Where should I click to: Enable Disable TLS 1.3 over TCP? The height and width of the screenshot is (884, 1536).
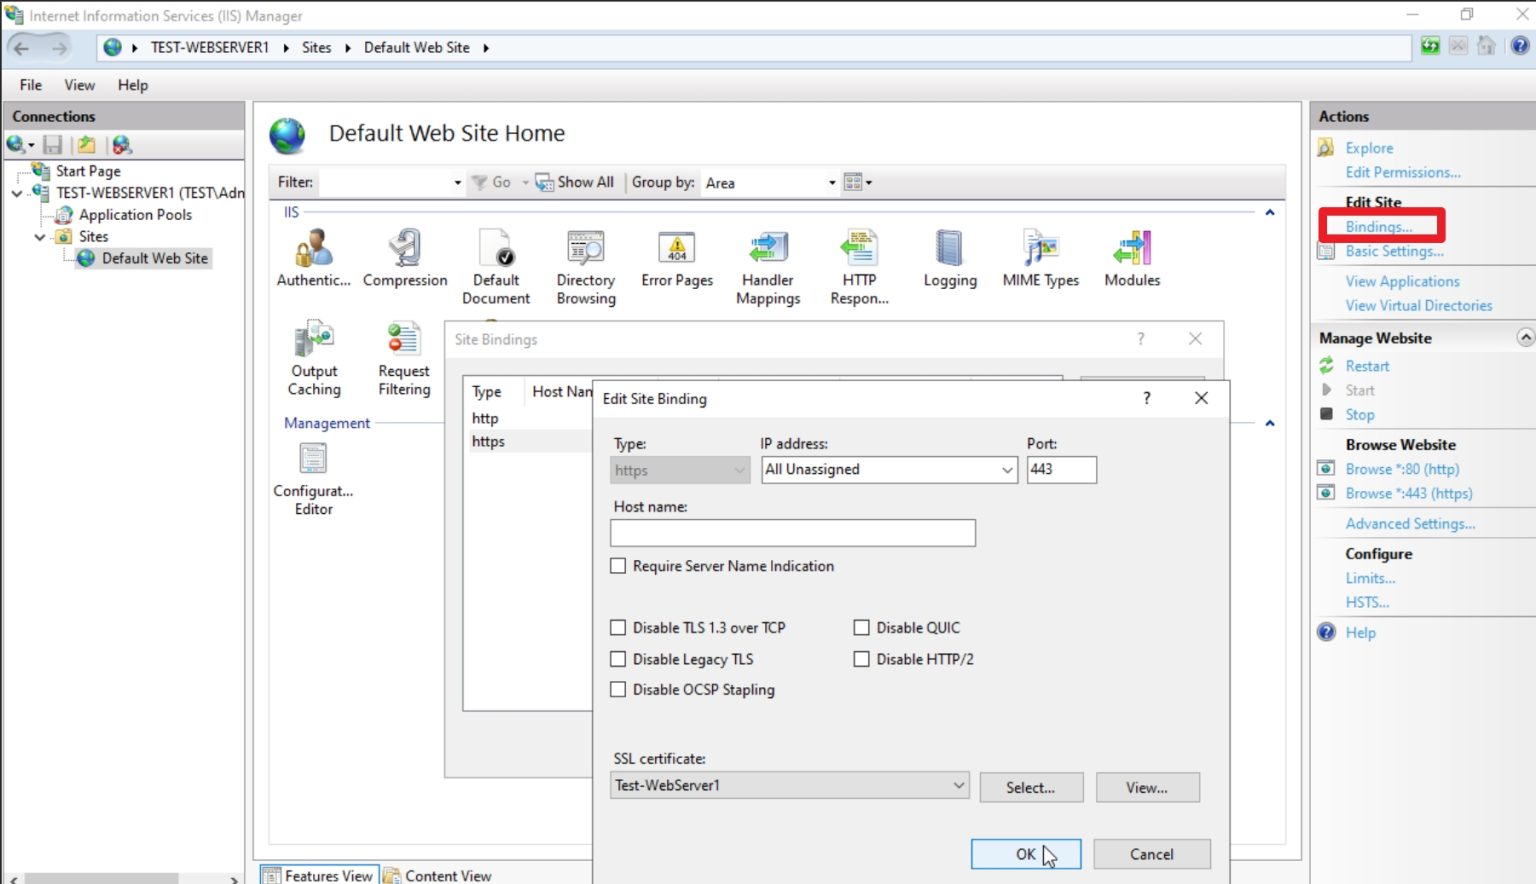click(618, 627)
